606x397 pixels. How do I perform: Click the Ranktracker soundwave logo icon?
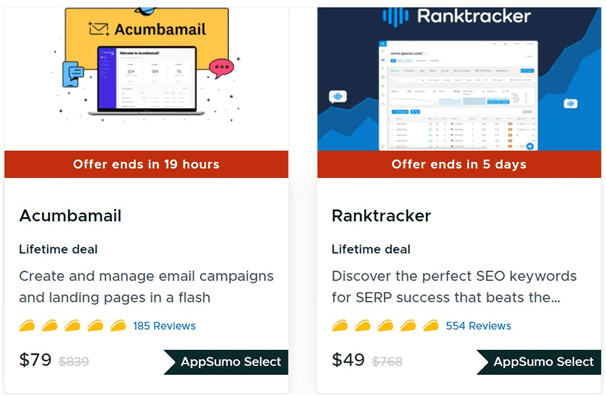click(395, 16)
